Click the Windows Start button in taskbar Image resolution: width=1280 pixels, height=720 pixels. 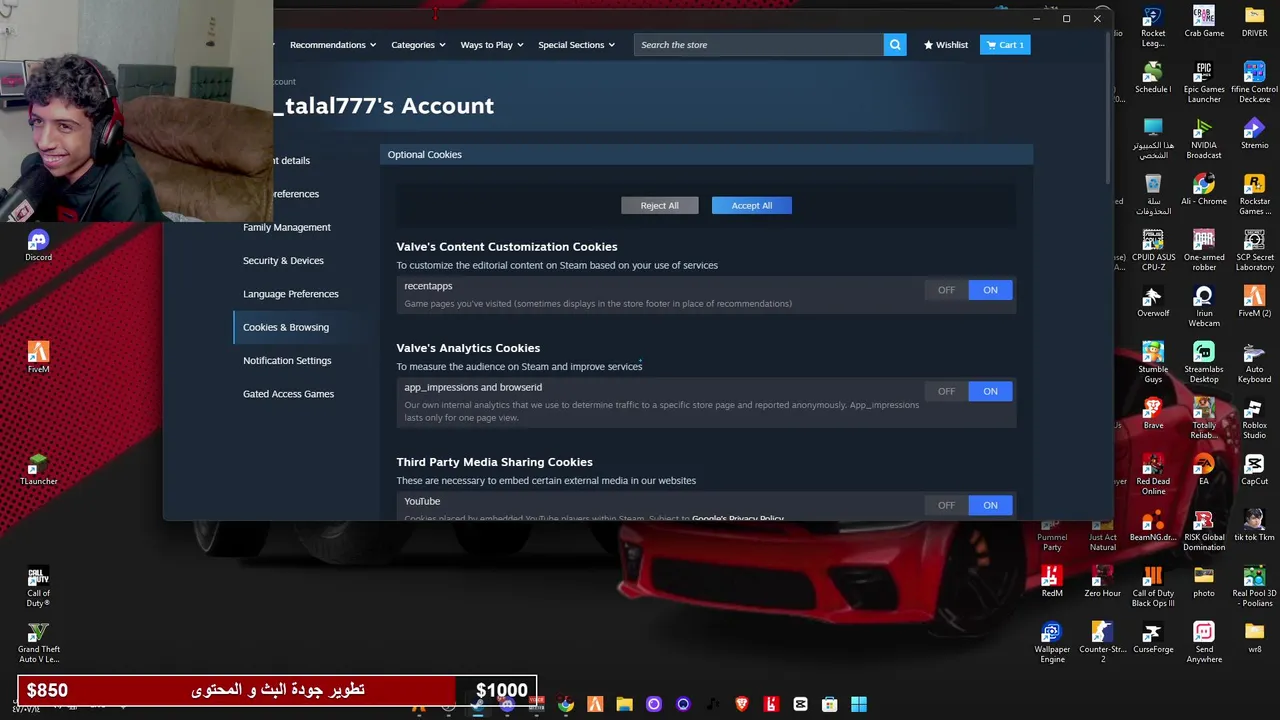click(859, 704)
